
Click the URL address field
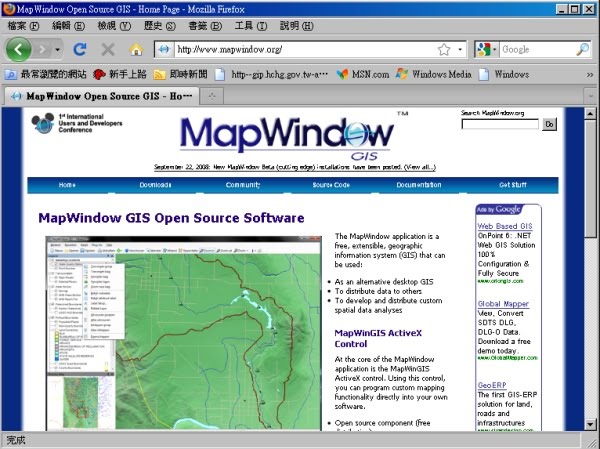tap(305, 49)
